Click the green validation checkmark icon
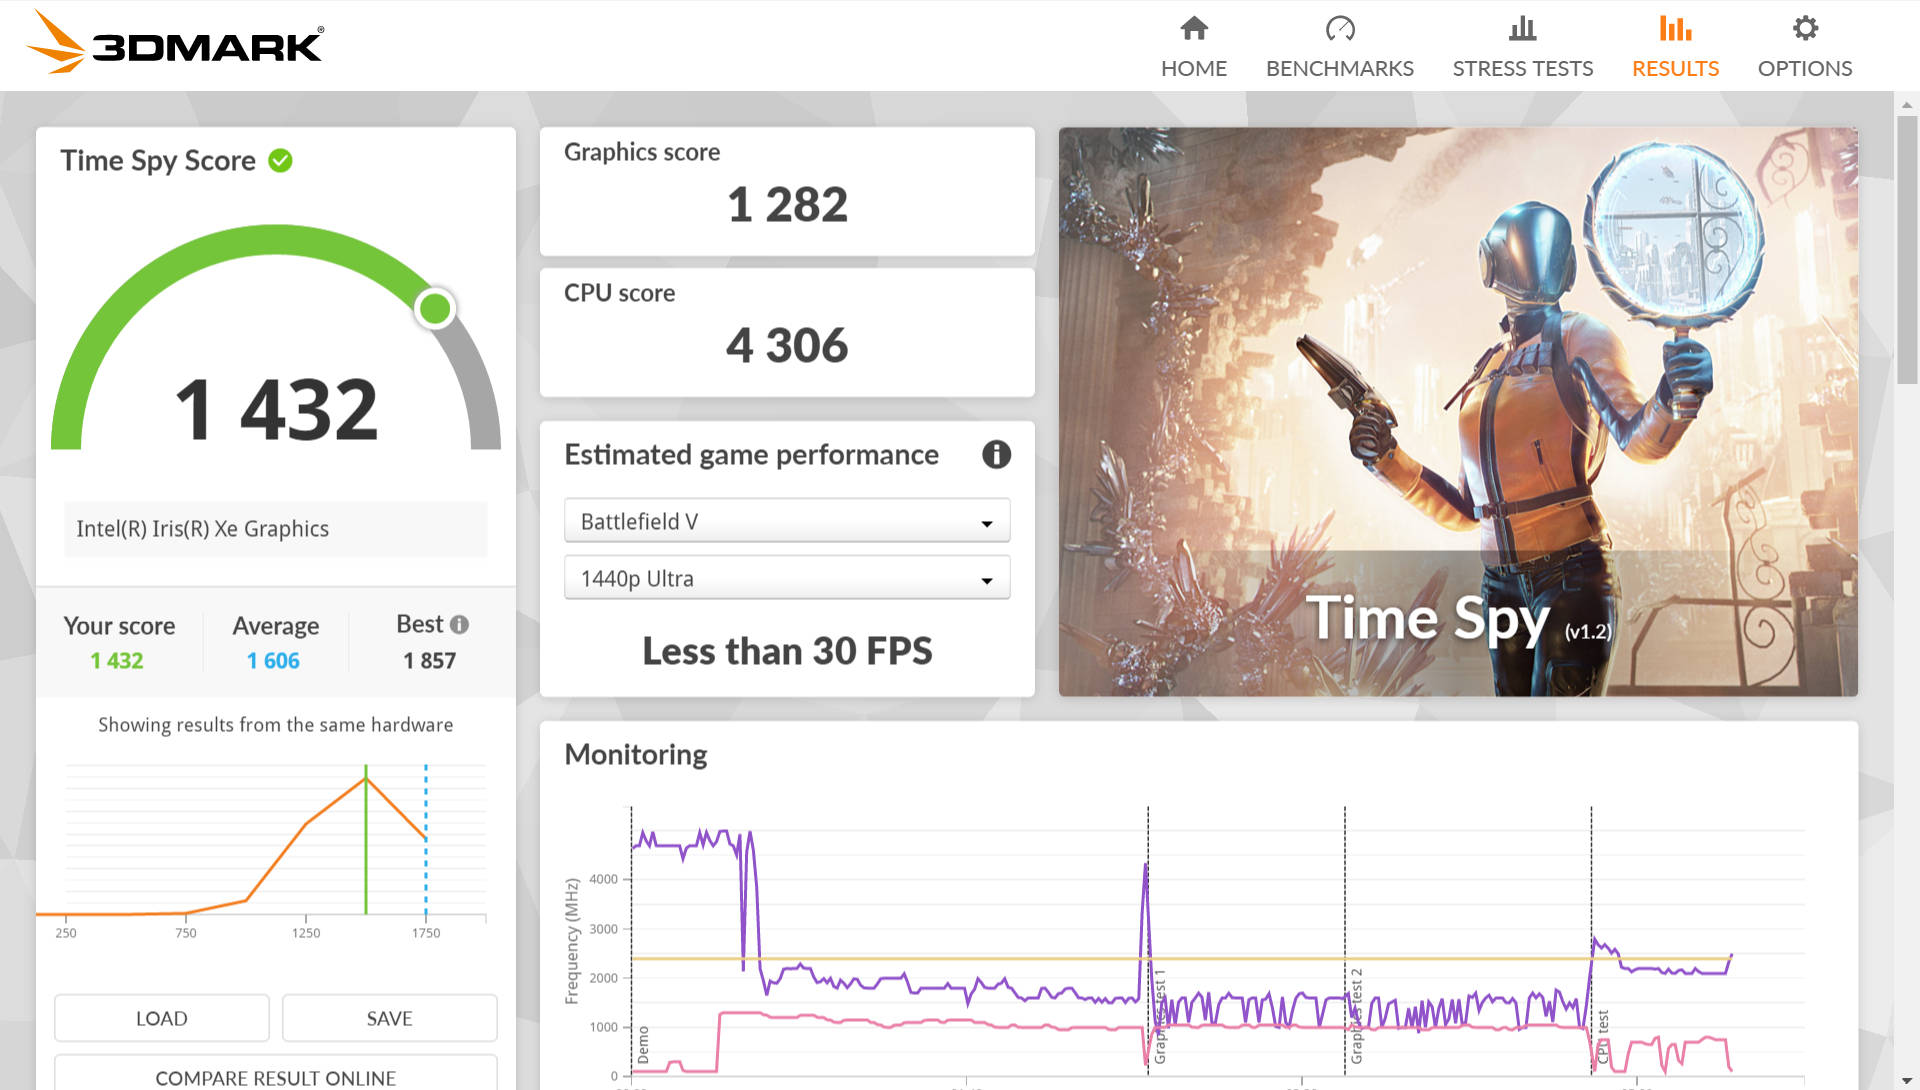Image resolution: width=1920 pixels, height=1090 pixels. 280,160
